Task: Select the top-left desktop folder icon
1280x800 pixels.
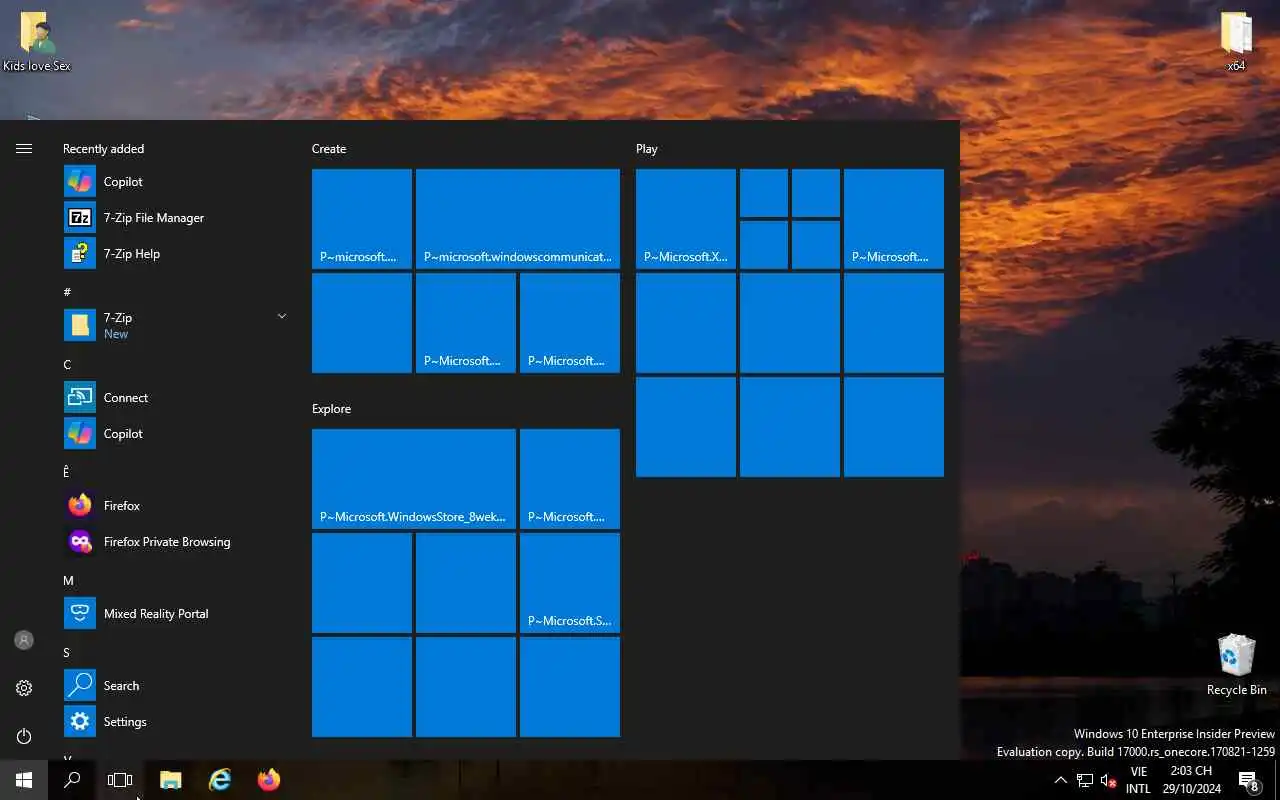Action: (37, 42)
